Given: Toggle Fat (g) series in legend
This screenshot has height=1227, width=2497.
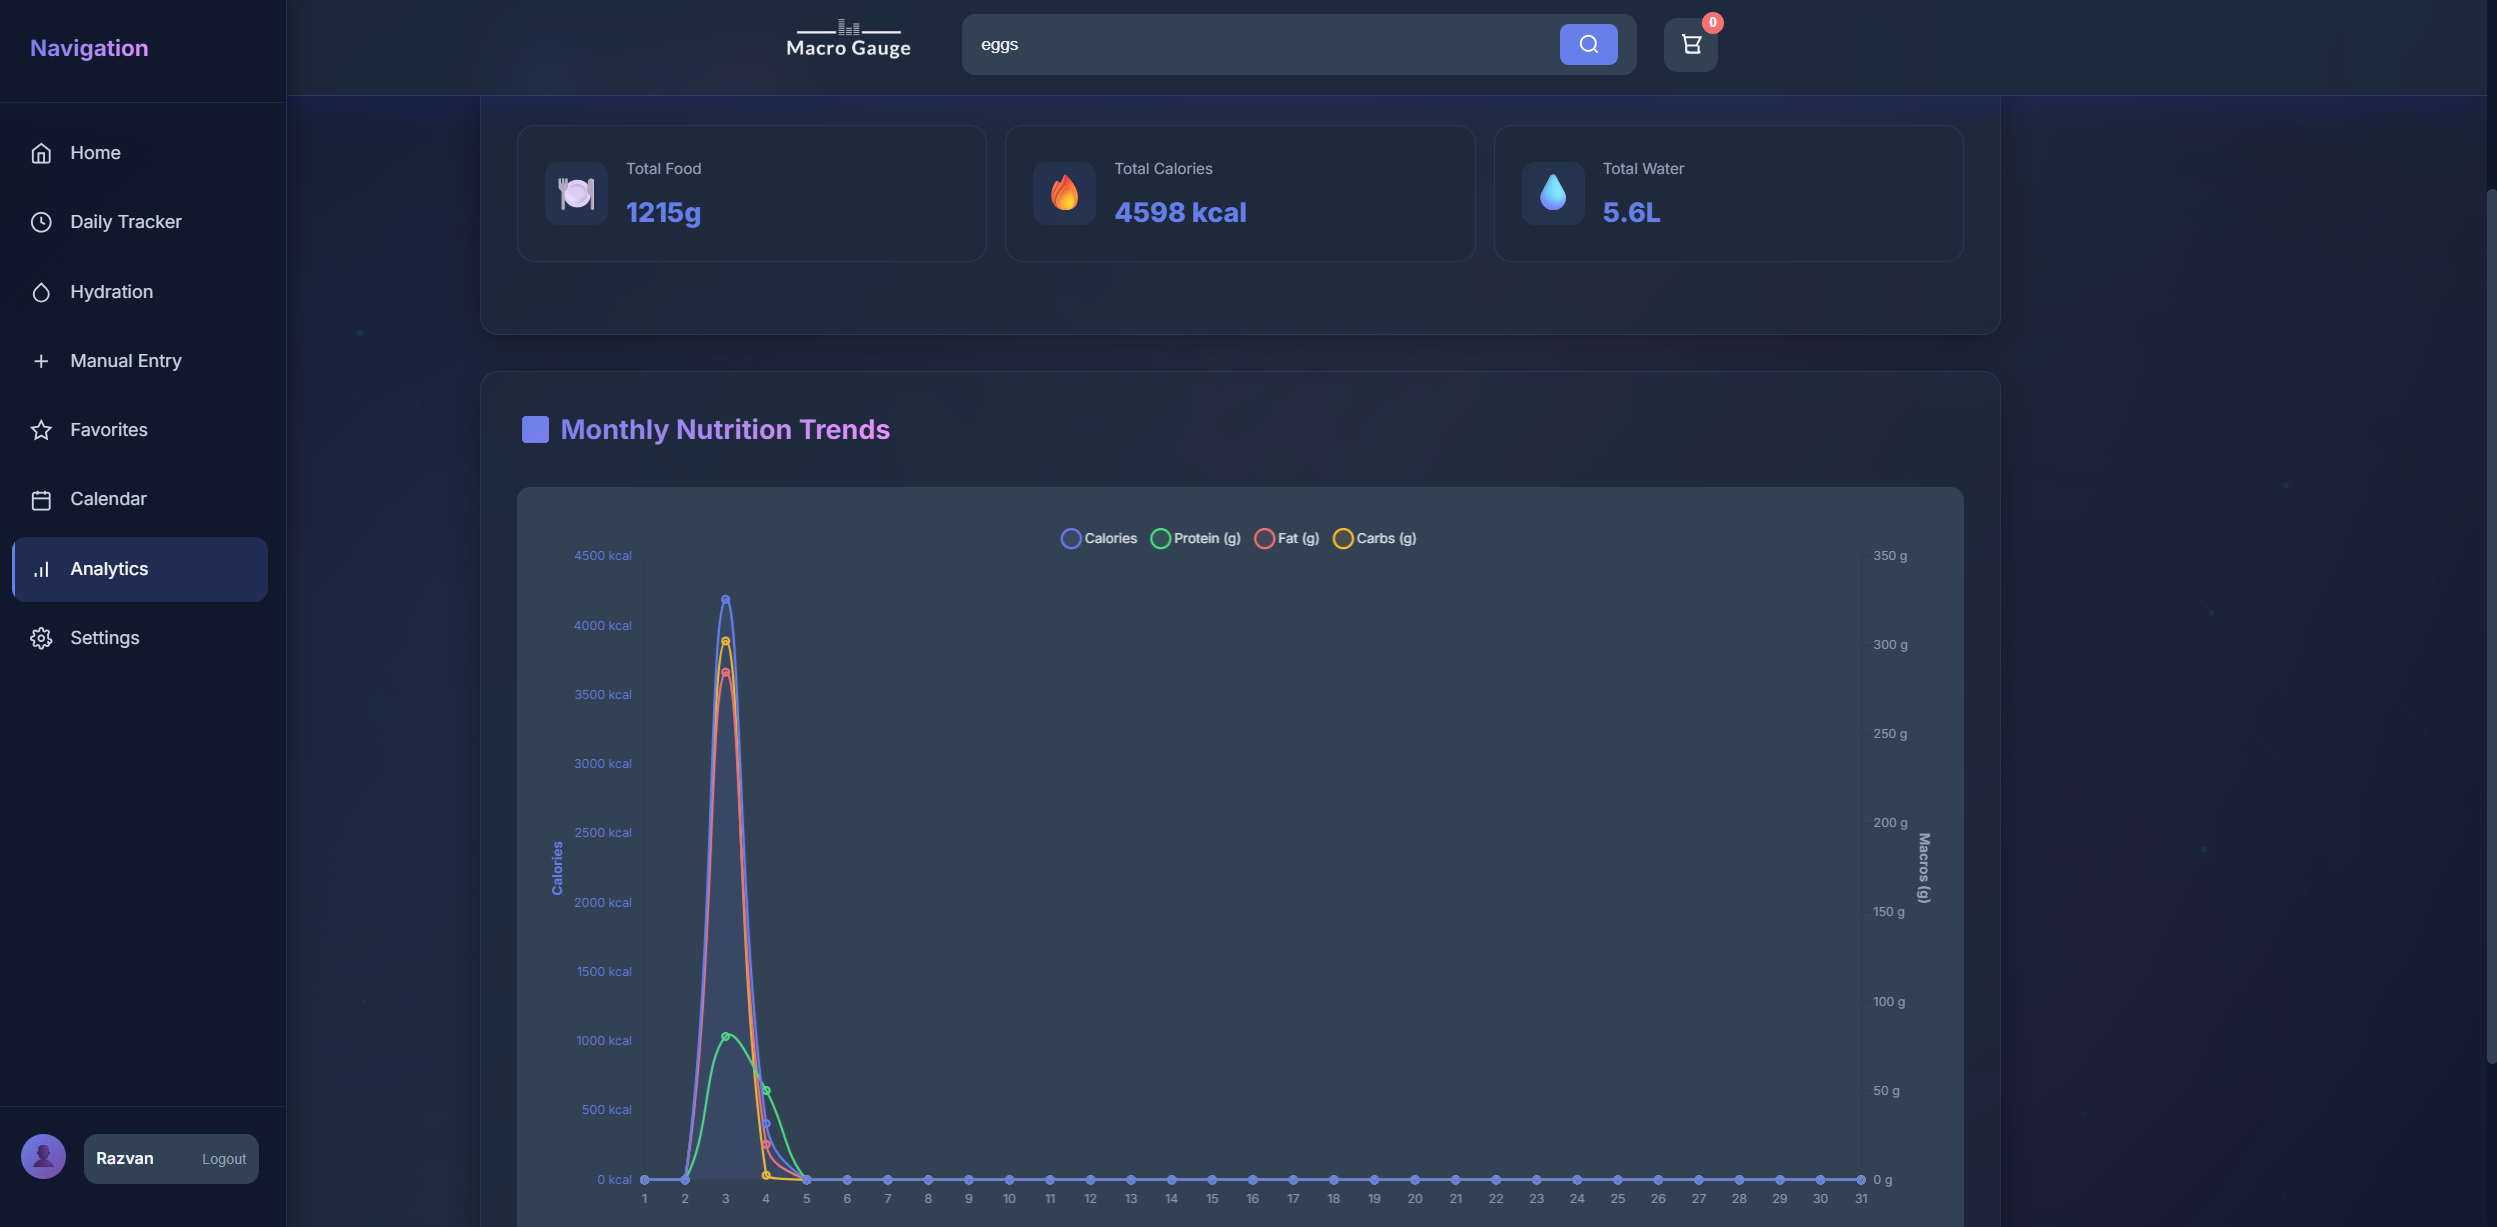Looking at the screenshot, I should (x=1286, y=538).
